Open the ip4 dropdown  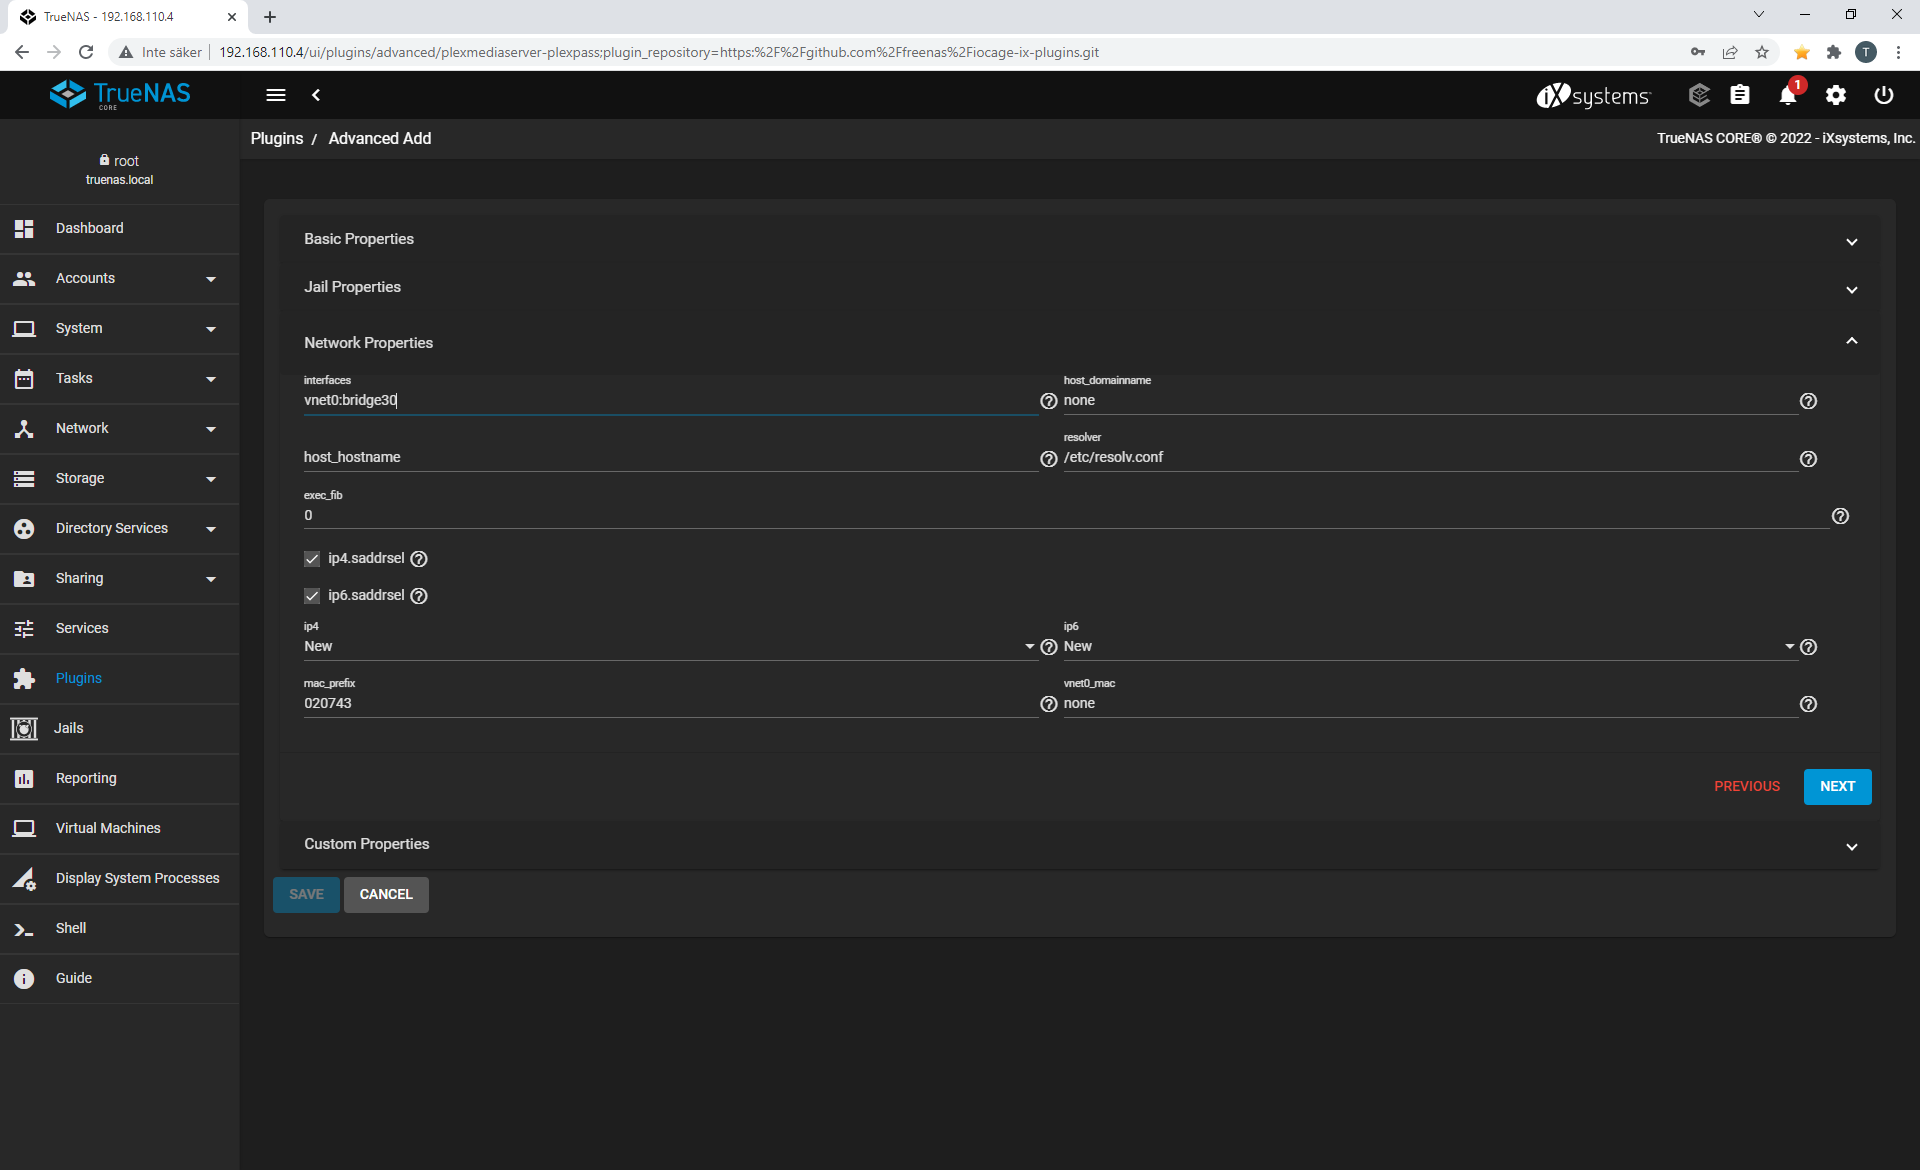(x=670, y=647)
